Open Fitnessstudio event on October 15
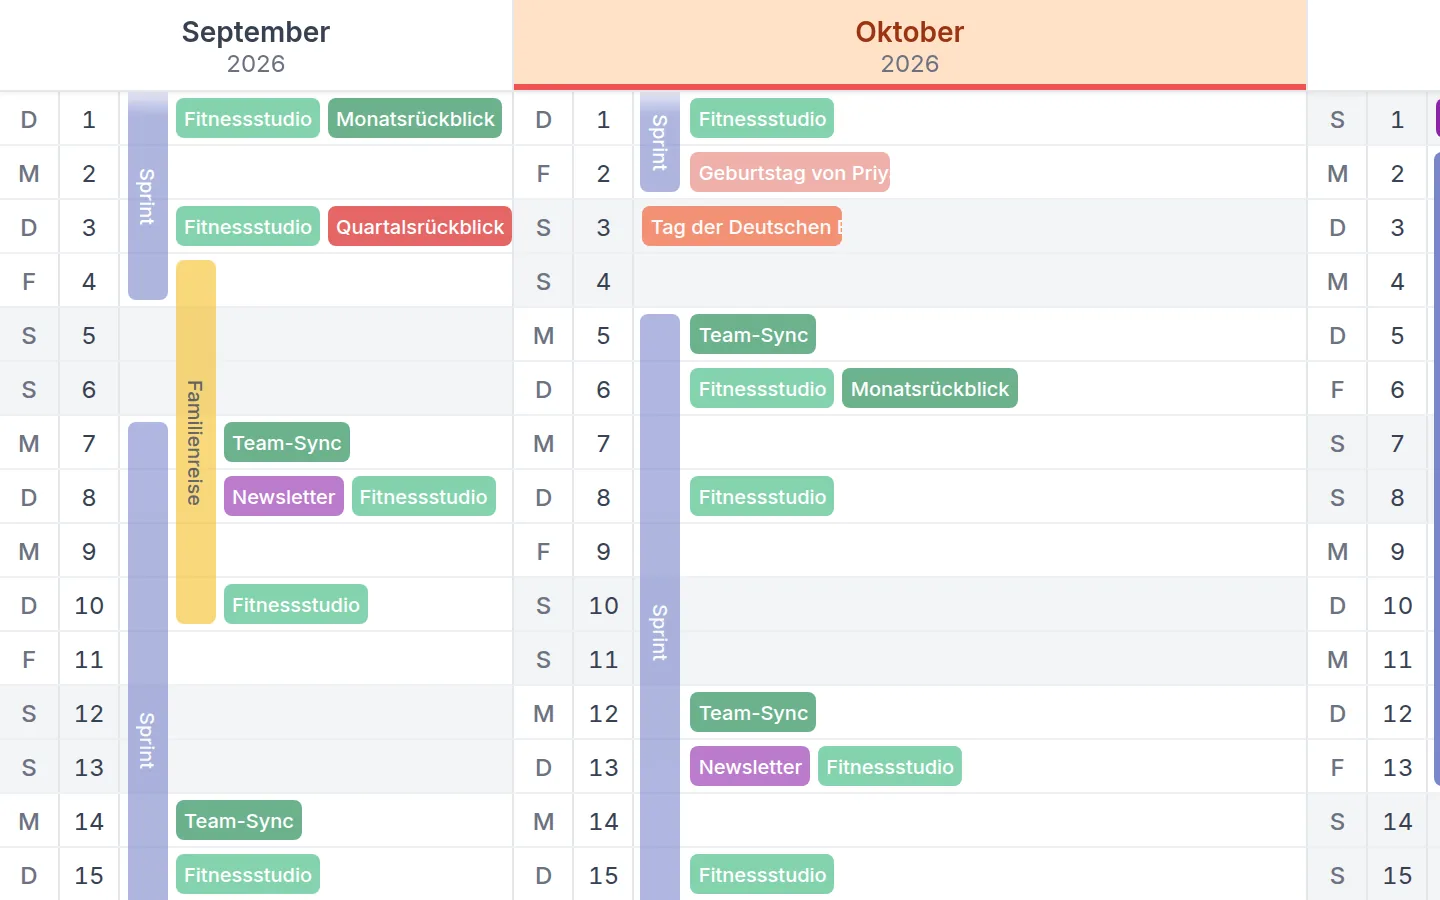 tap(762, 875)
